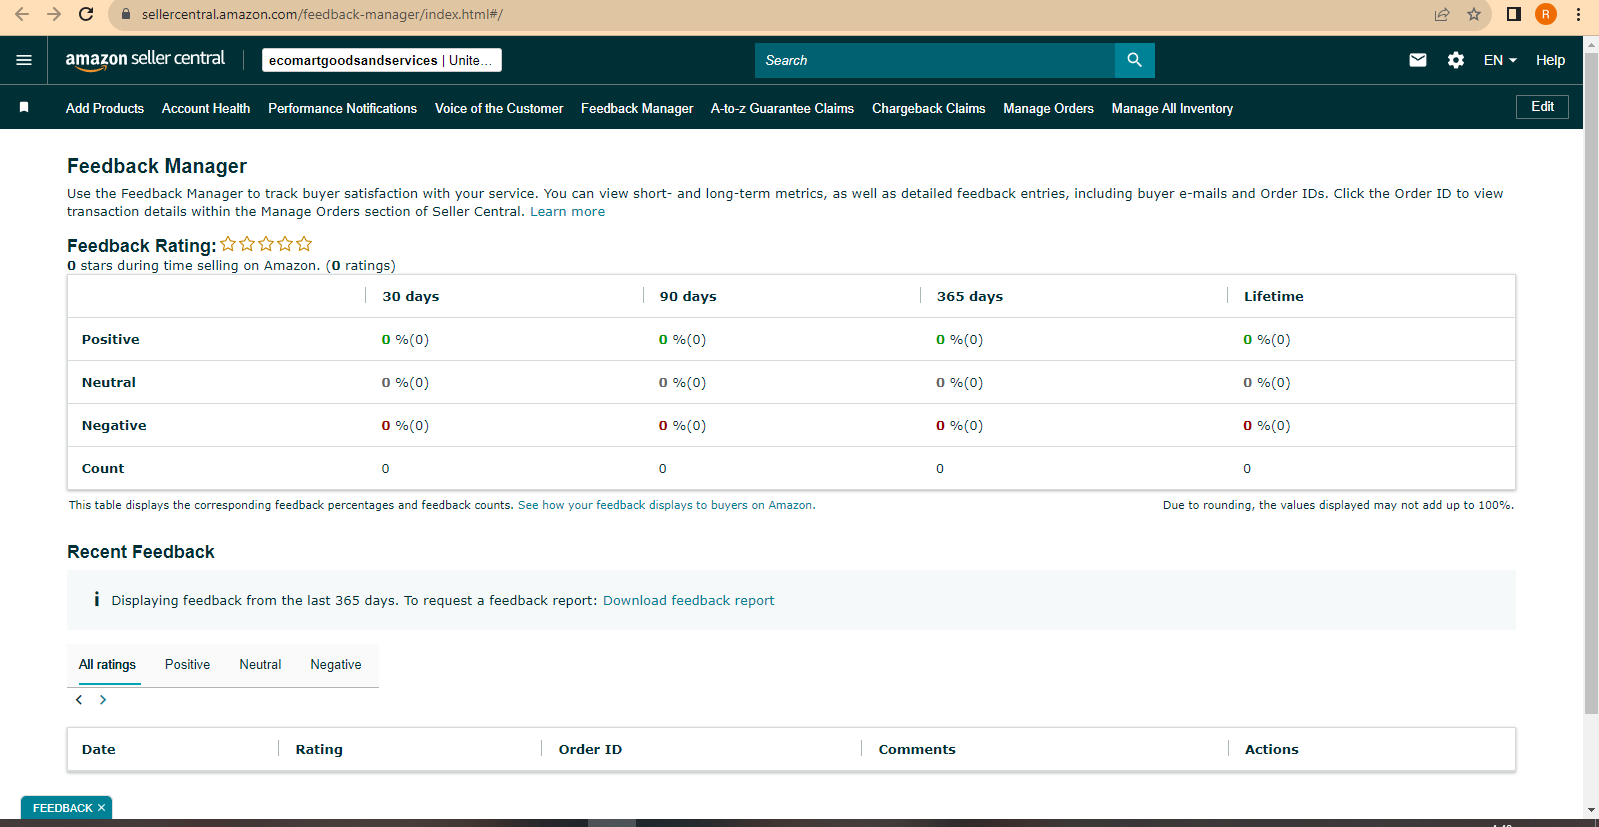
Task: Click the Feedback Manager page heading
Action: [x=157, y=166]
